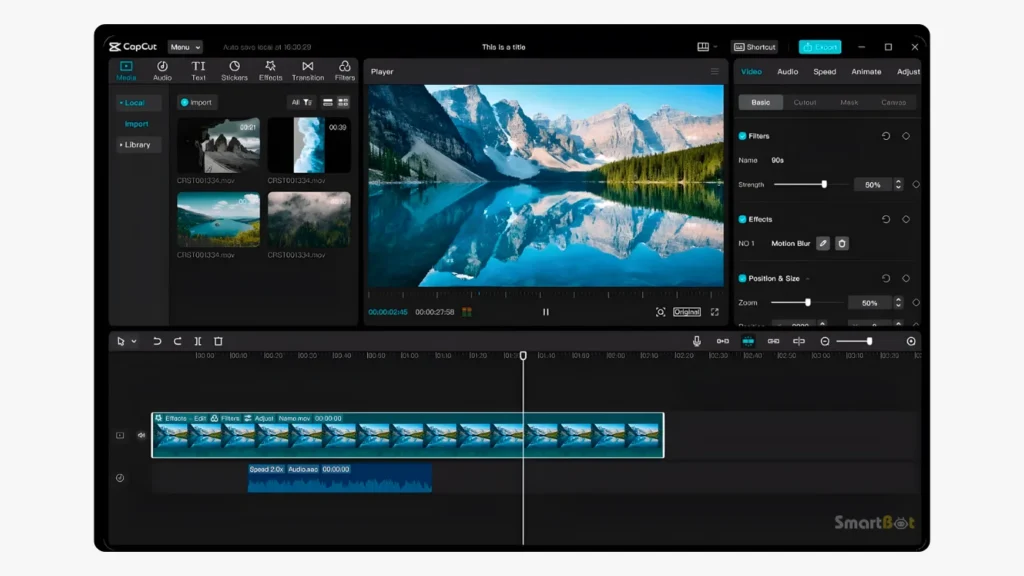This screenshot has height=576, width=1024.
Task: Expand the Library section in the sidebar
Action: point(137,144)
